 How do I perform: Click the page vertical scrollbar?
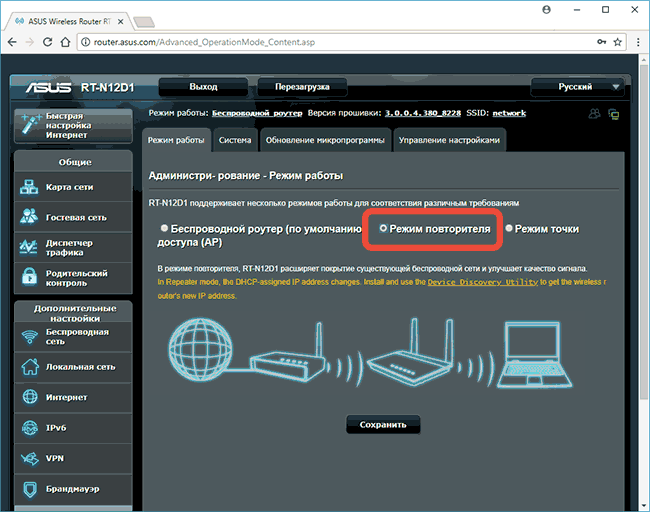pos(644,232)
